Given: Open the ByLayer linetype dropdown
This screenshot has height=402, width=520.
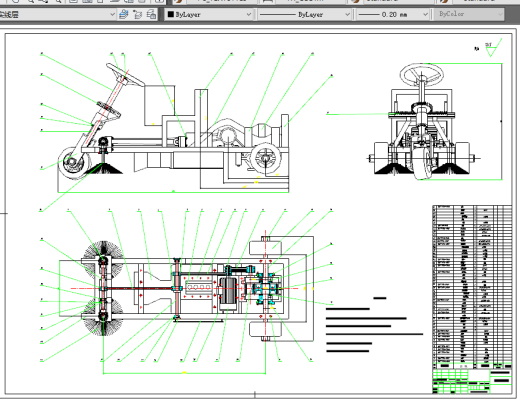Looking at the screenshot, I should (x=305, y=15).
